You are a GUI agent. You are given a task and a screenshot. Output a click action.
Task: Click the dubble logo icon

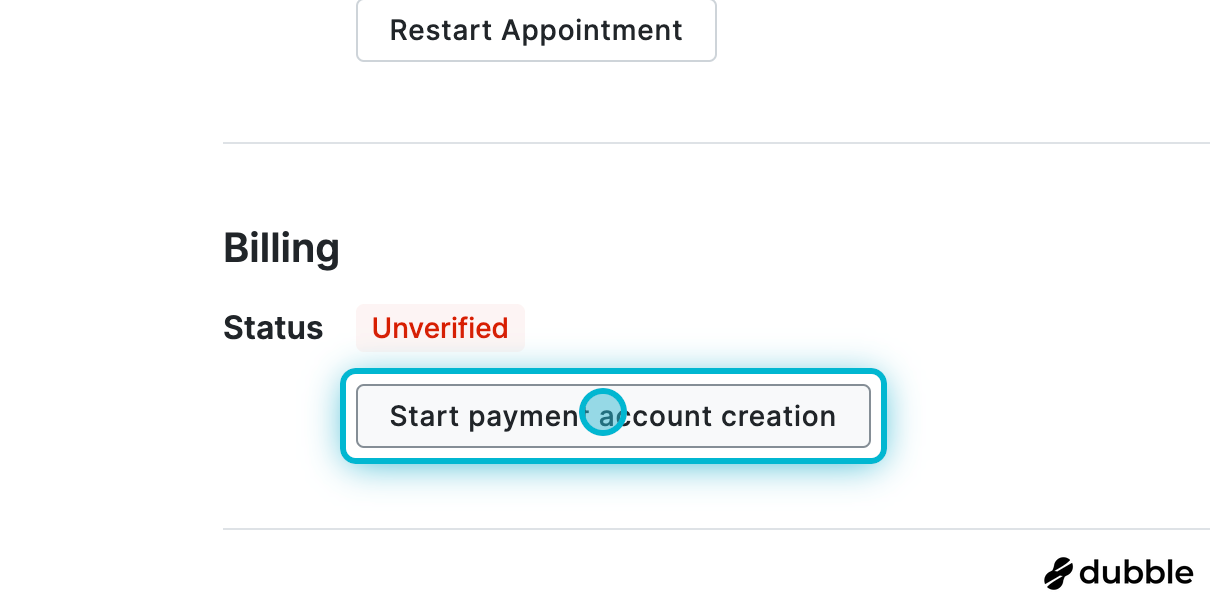tap(1058, 573)
